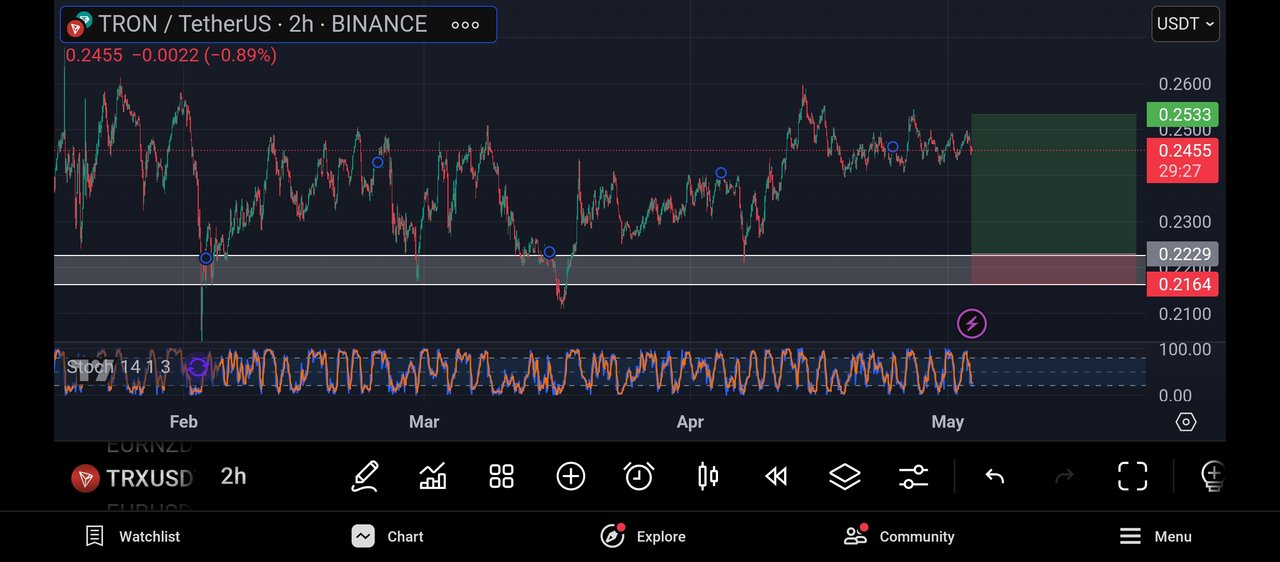The image size is (1280, 562).
Task: Switch to the Explore tab
Action: pos(643,536)
